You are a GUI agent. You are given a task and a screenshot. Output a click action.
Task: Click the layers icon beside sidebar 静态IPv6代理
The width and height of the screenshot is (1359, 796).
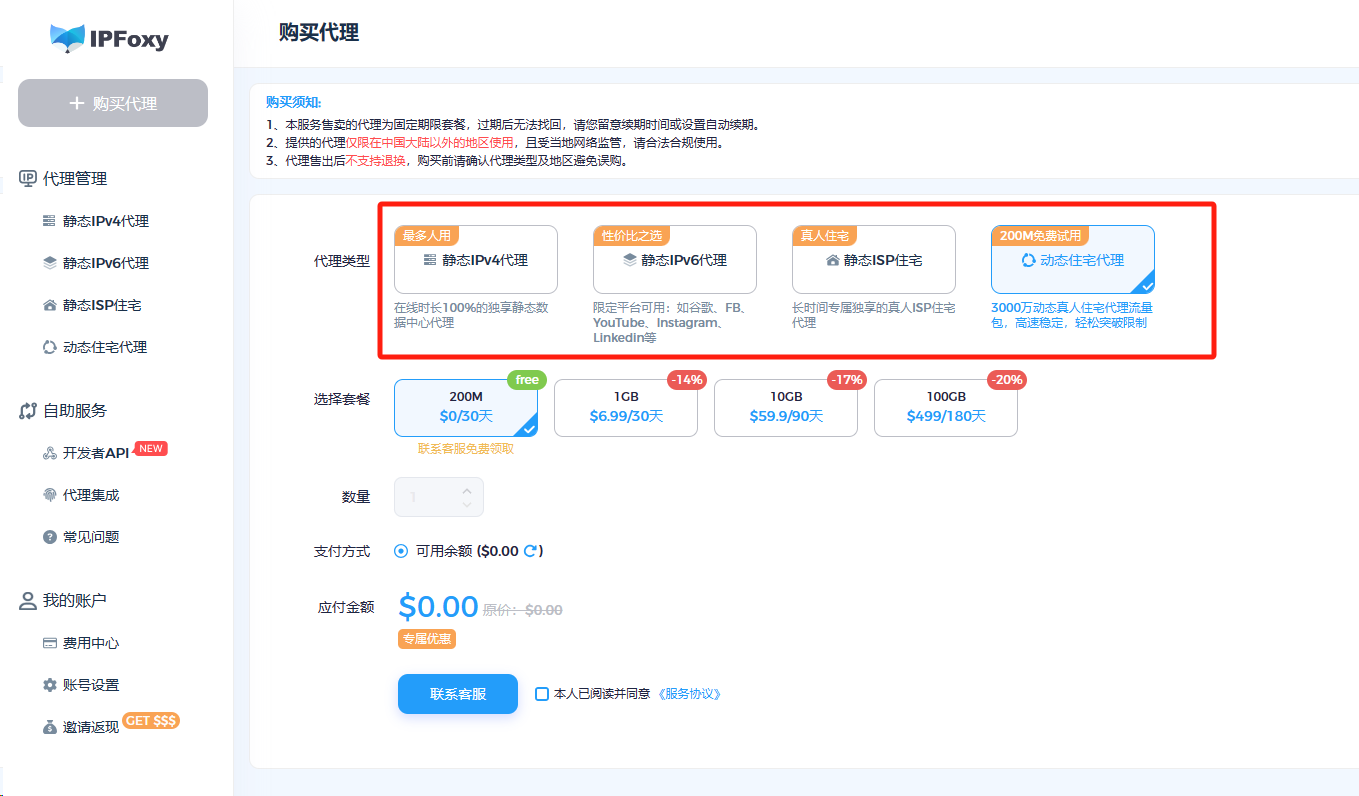click(50, 263)
